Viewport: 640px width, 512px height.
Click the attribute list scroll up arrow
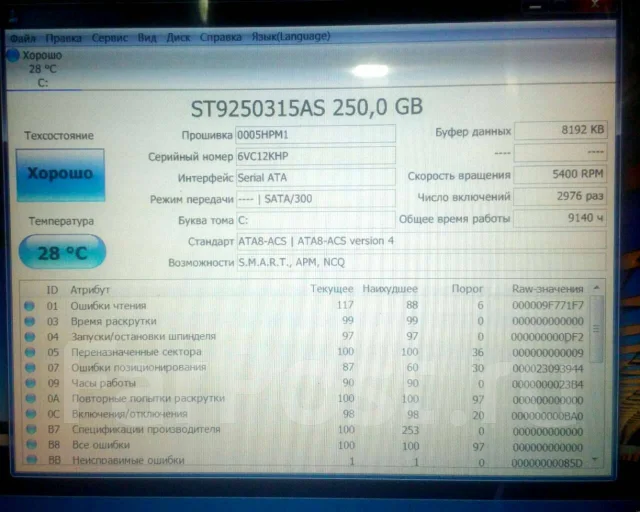(597, 288)
